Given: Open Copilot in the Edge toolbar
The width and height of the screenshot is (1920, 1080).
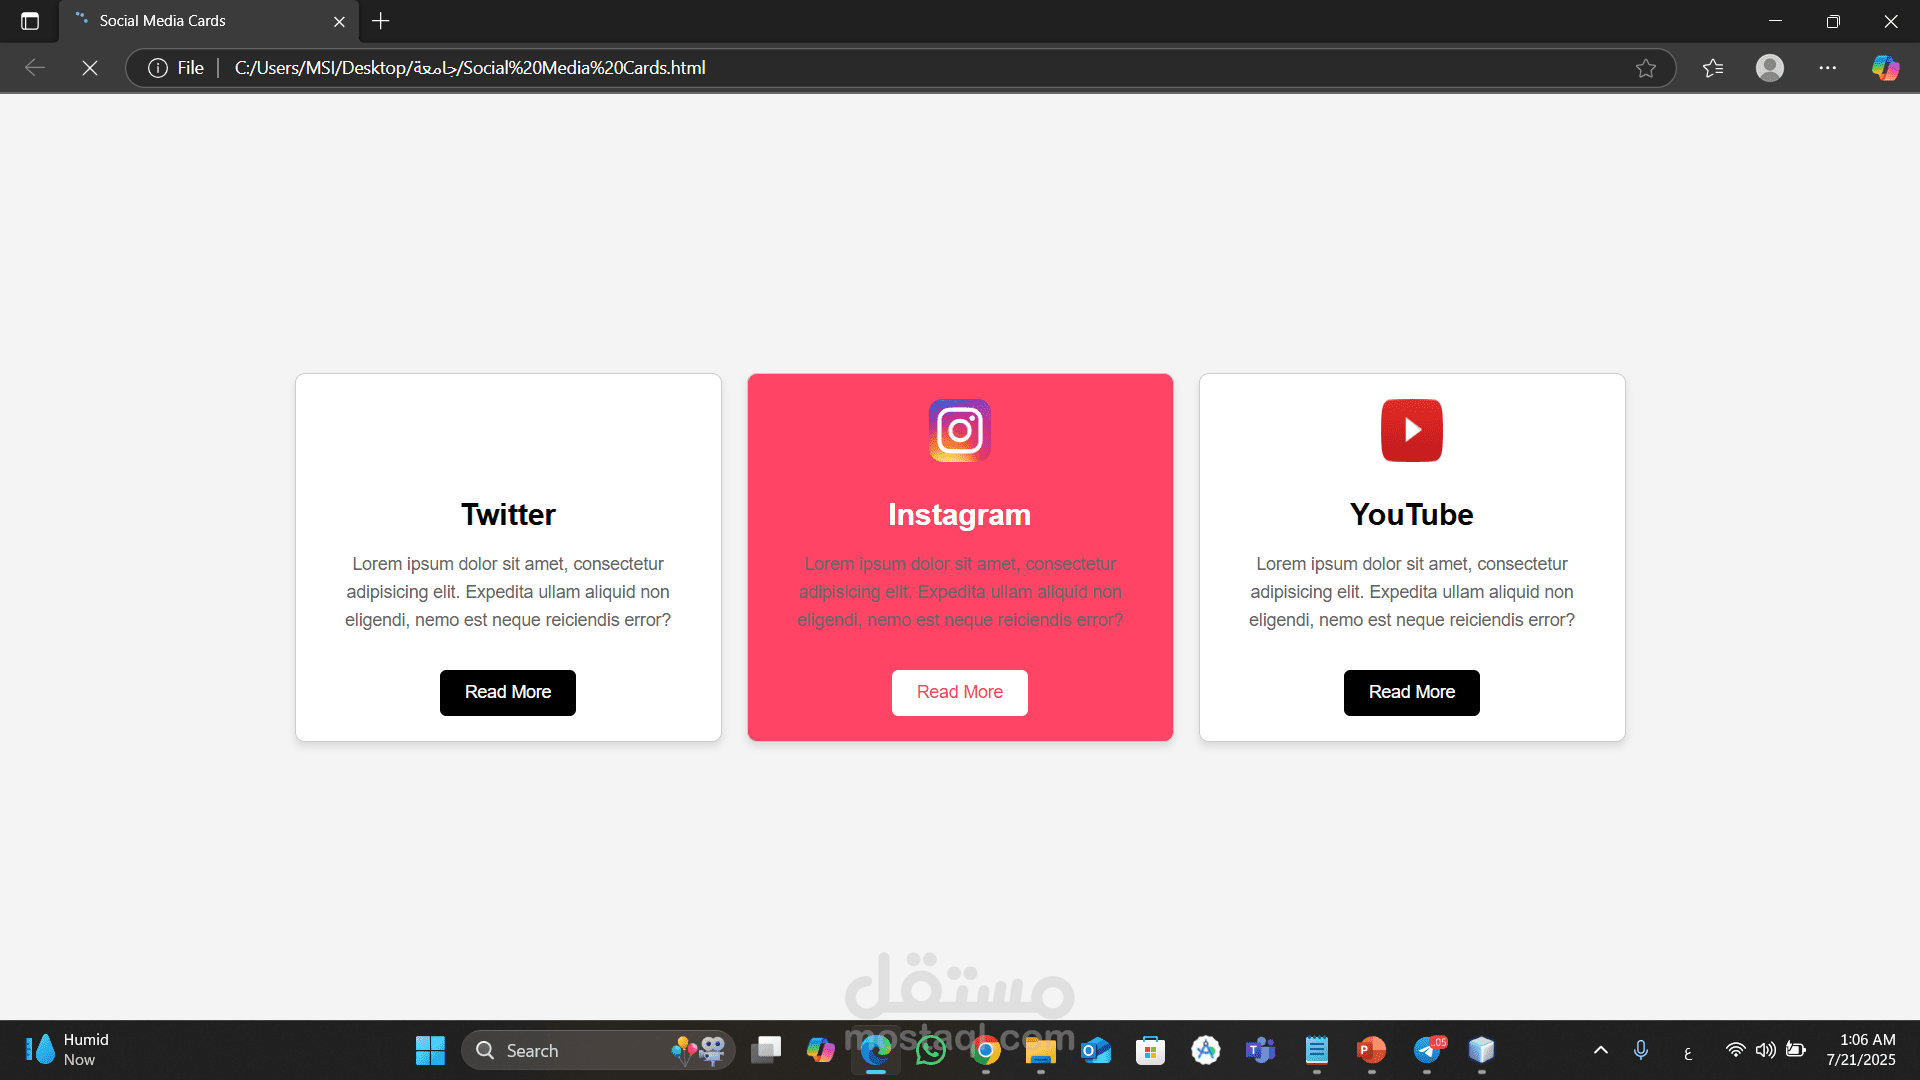Looking at the screenshot, I should coord(1886,68).
